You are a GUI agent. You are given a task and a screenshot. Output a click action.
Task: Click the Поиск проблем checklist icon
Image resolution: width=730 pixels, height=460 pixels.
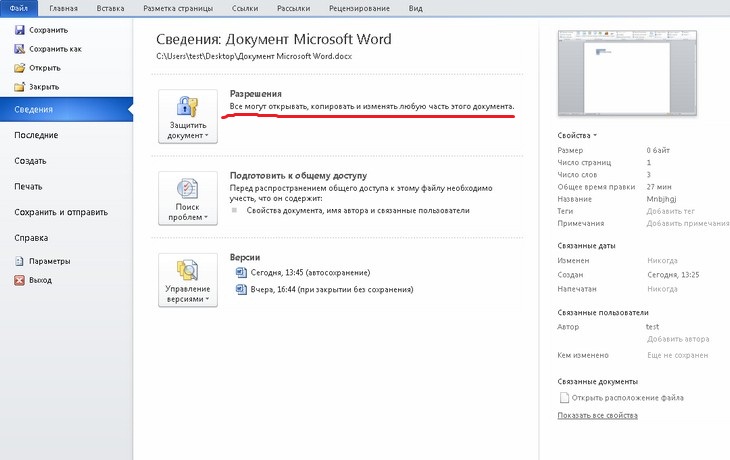point(187,189)
